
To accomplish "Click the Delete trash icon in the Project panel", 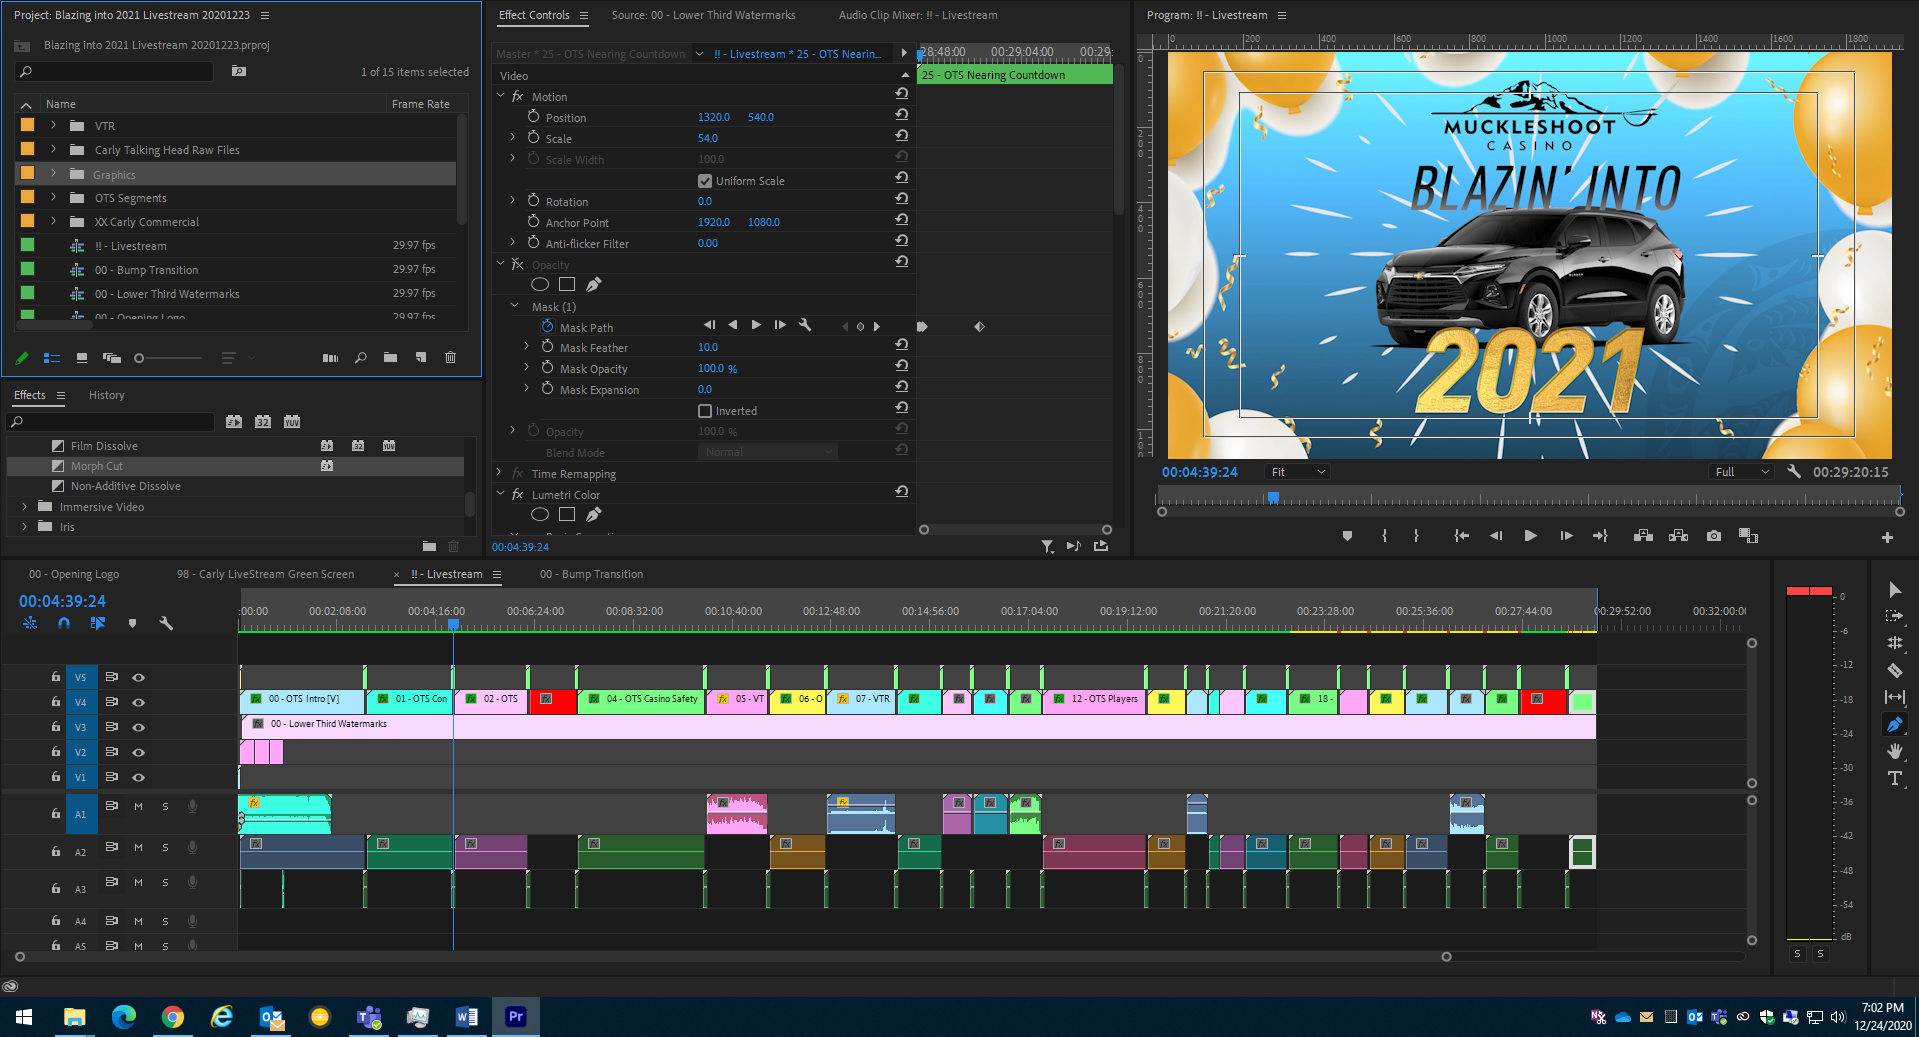I will 451,358.
